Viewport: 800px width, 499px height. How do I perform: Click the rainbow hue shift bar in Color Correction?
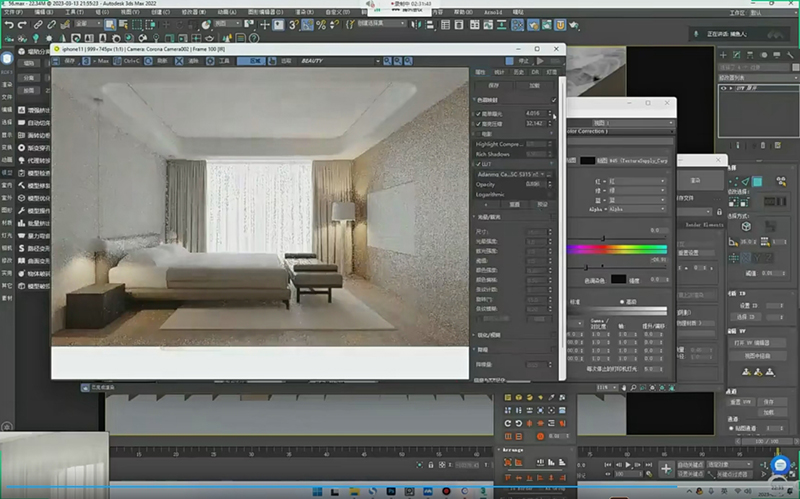tap(617, 249)
